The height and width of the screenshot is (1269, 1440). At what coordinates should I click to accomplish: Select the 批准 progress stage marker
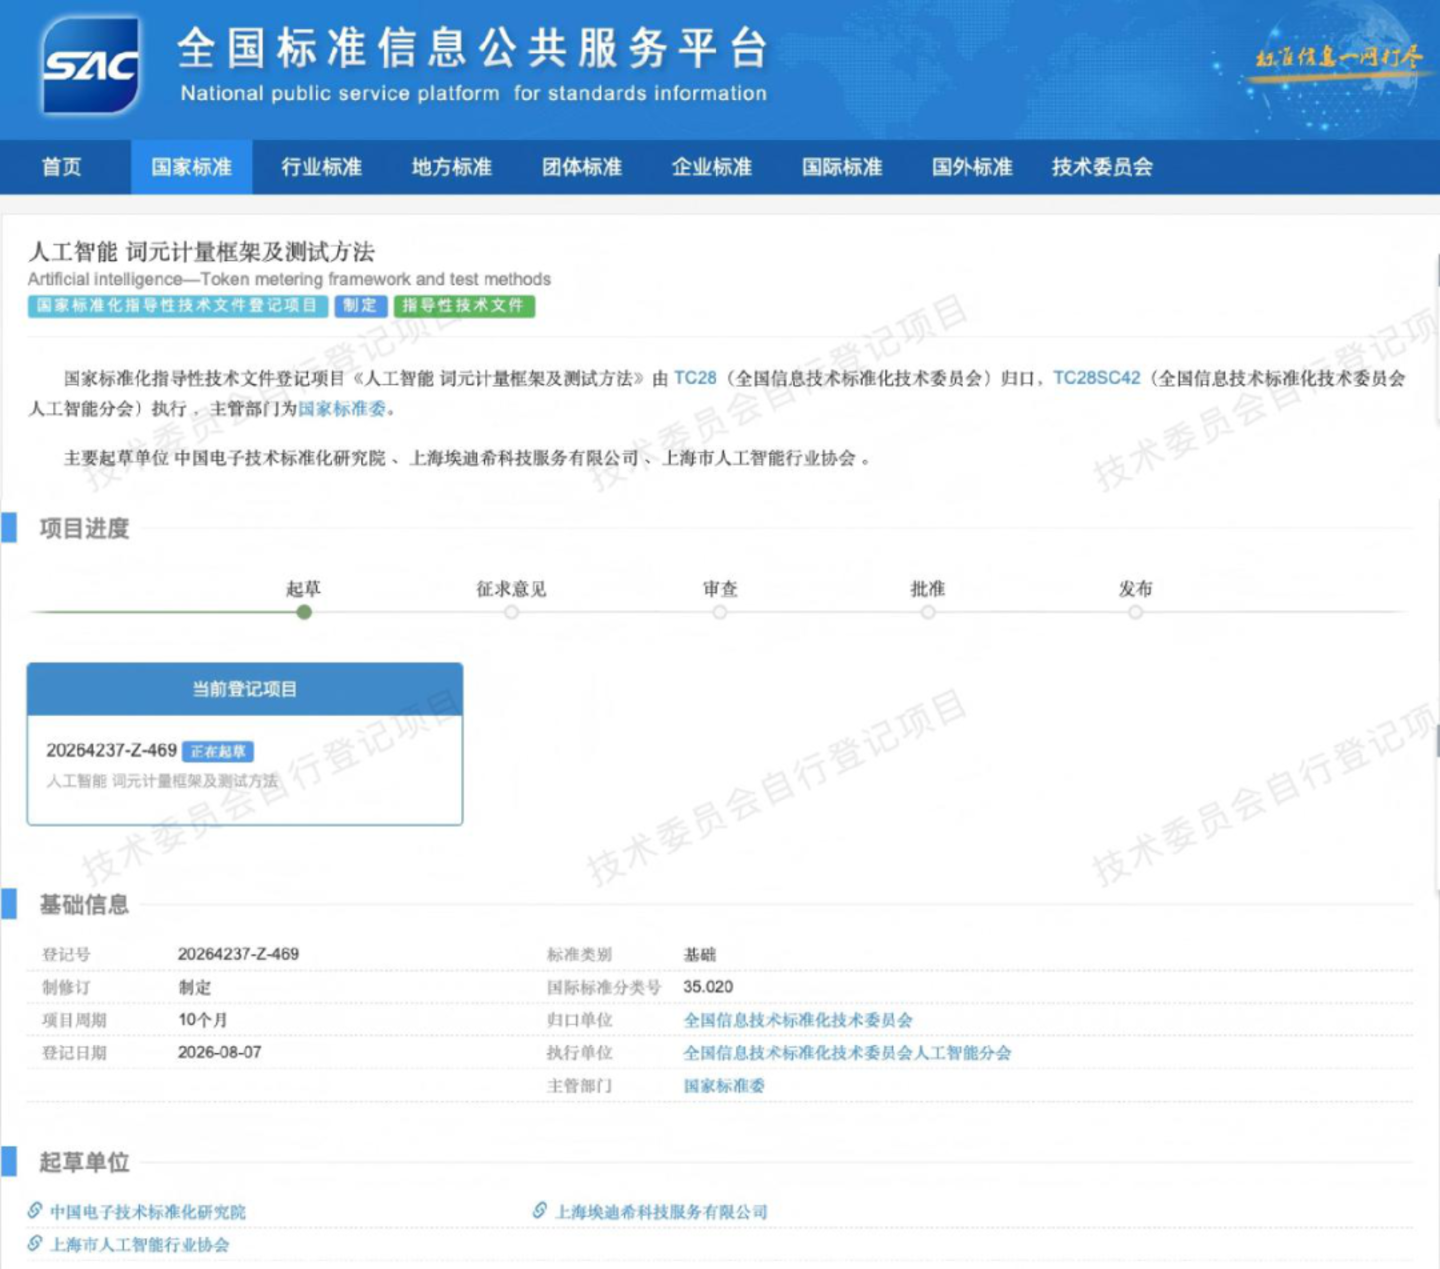click(x=928, y=612)
